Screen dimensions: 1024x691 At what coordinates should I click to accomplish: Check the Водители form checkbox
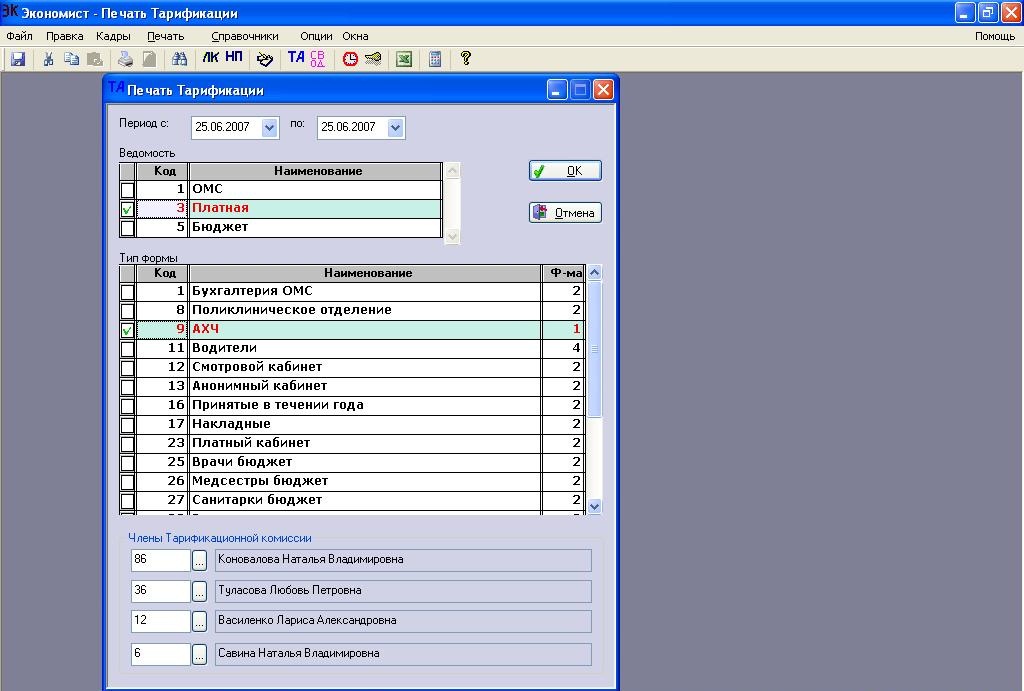(127, 349)
